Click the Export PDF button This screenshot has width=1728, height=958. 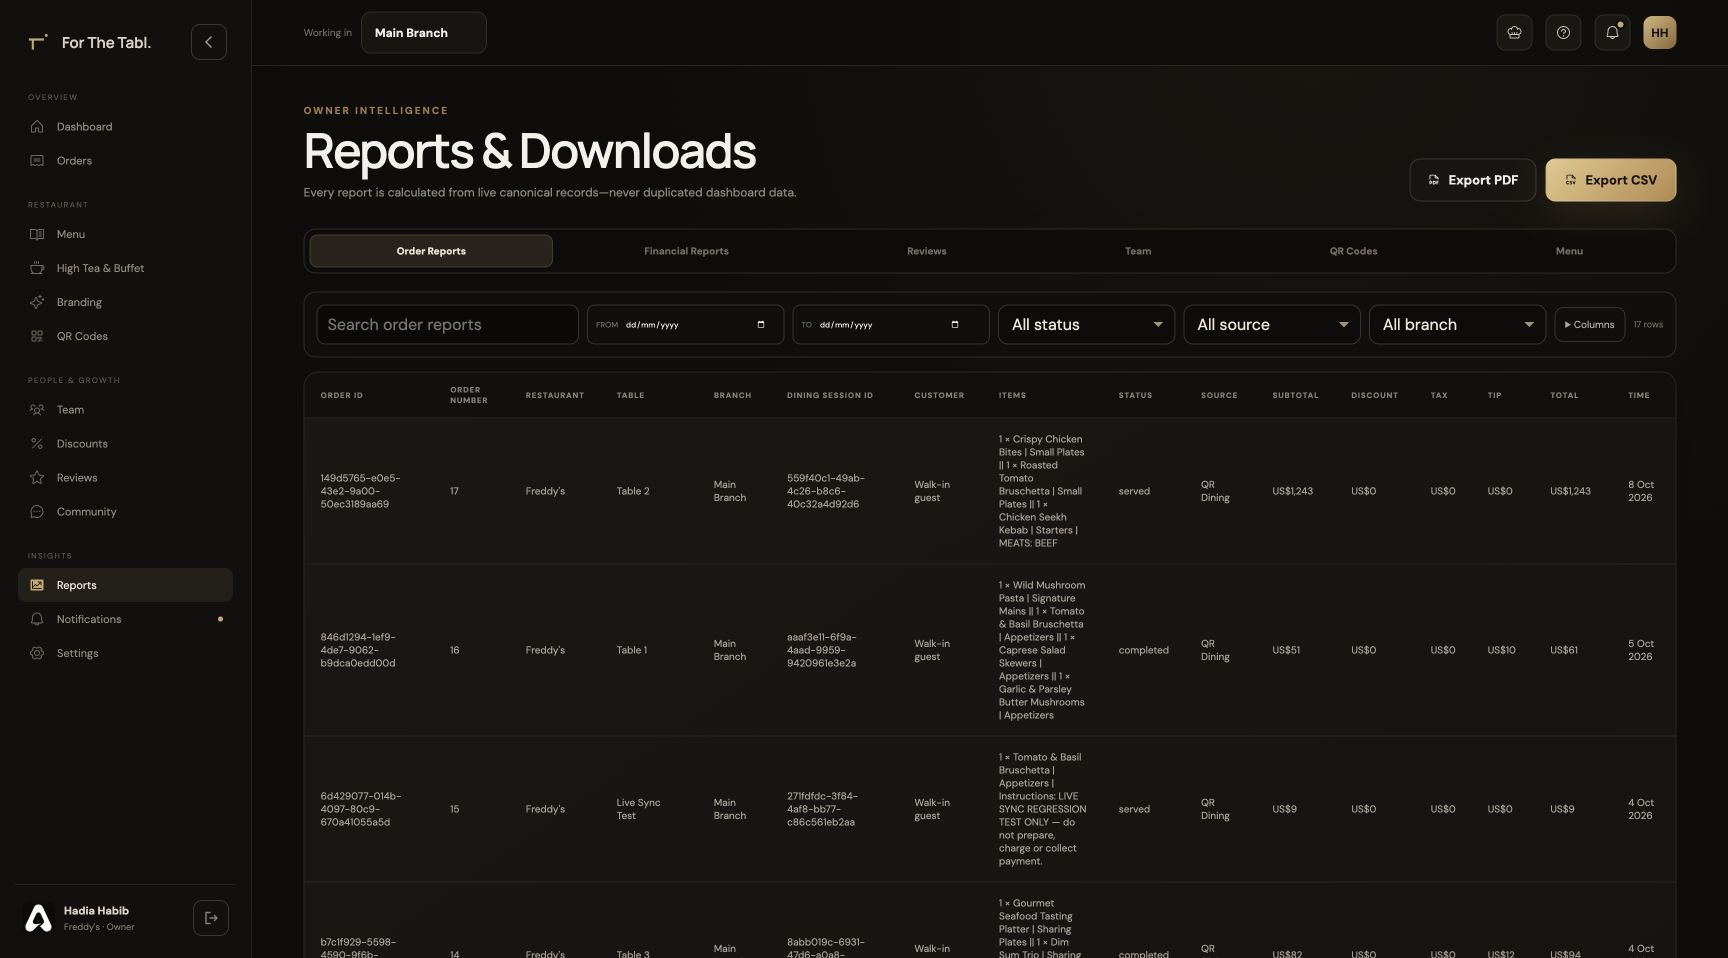pyautogui.click(x=1472, y=181)
